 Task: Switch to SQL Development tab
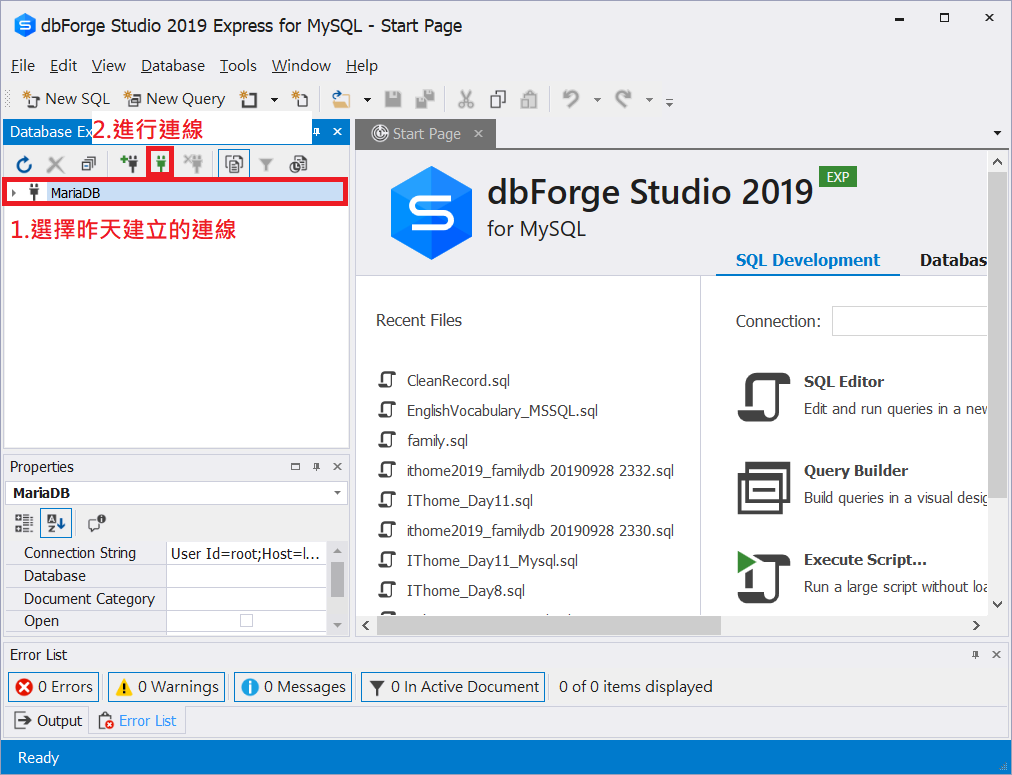pos(807,260)
